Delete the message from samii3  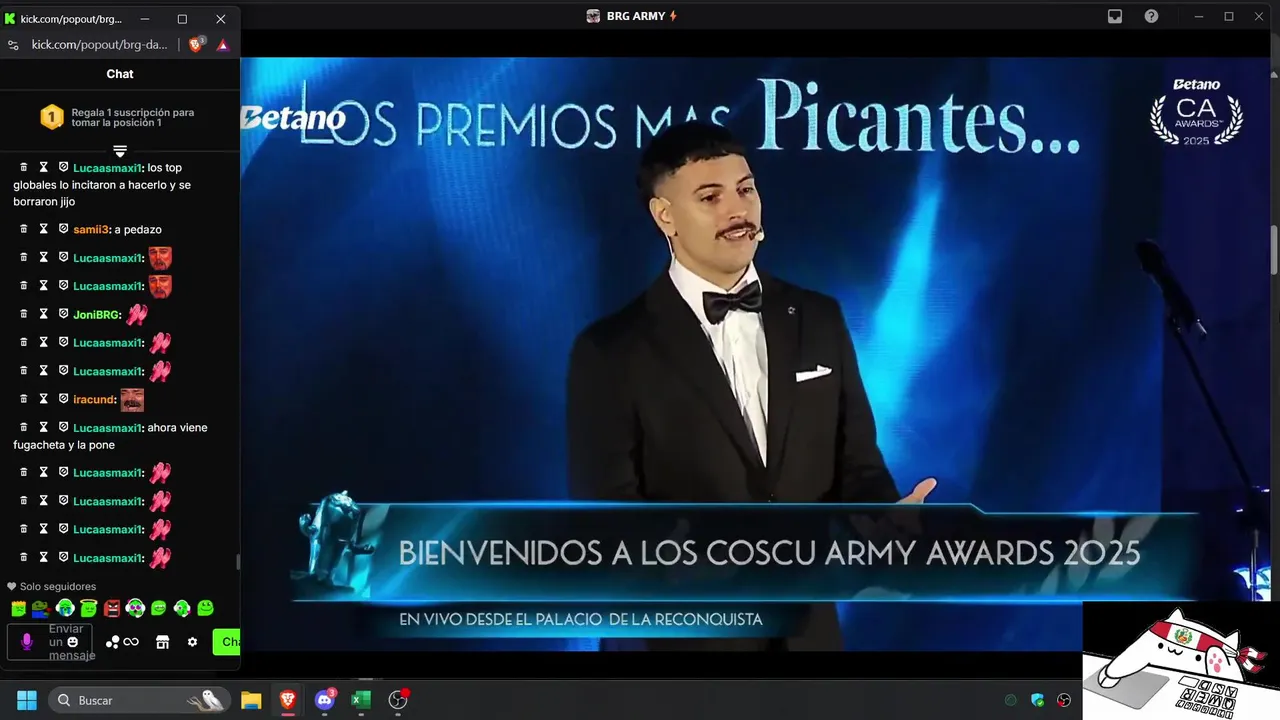click(x=24, y=229)
